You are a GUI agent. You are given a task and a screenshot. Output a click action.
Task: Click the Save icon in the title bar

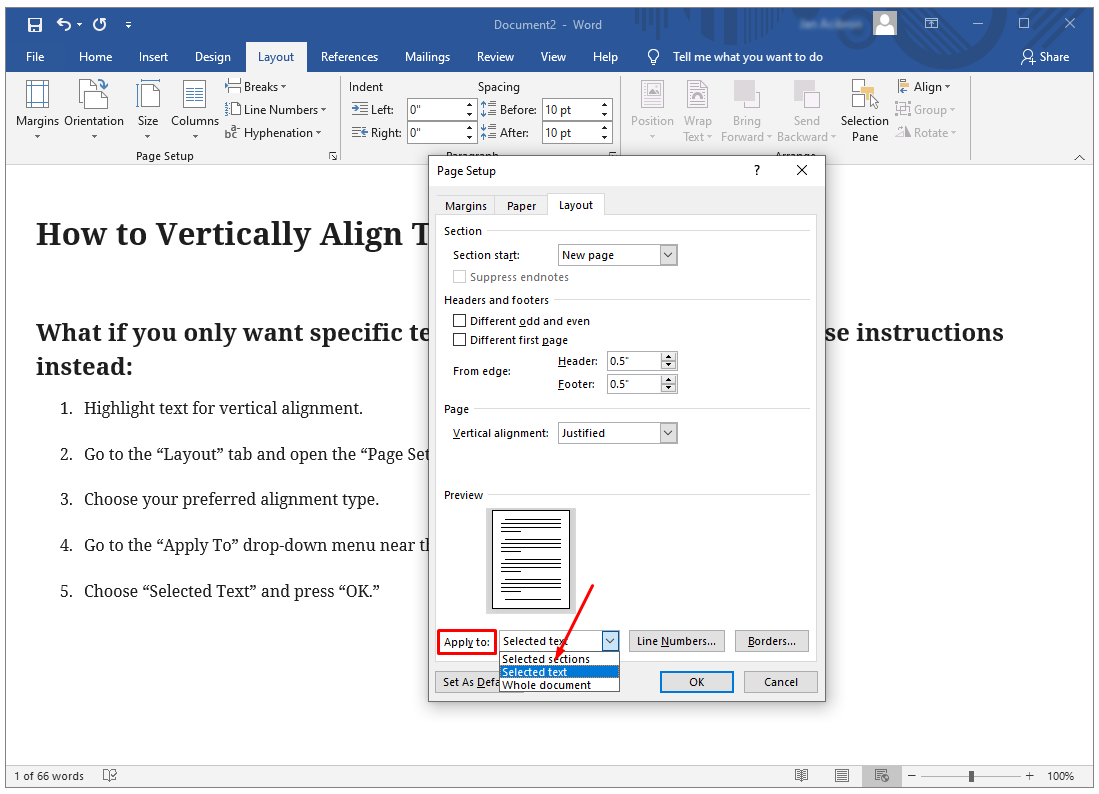pyautogui.click(x=35, y=24)
